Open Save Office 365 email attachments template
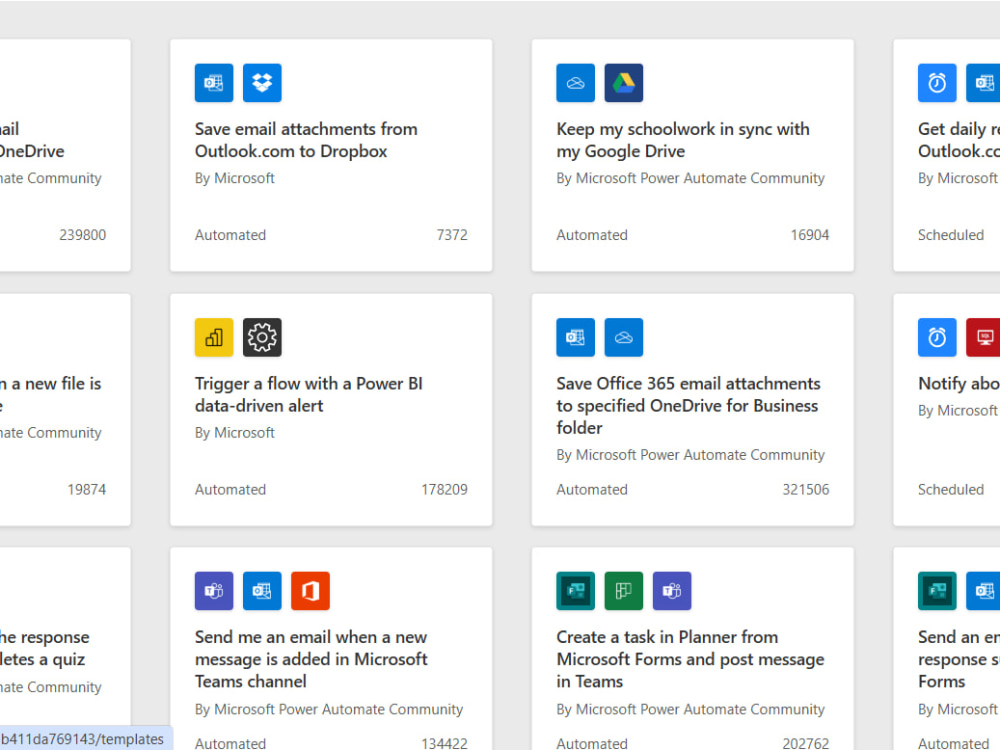Viewport: 1000px width, 750px height. click(688, 406)
